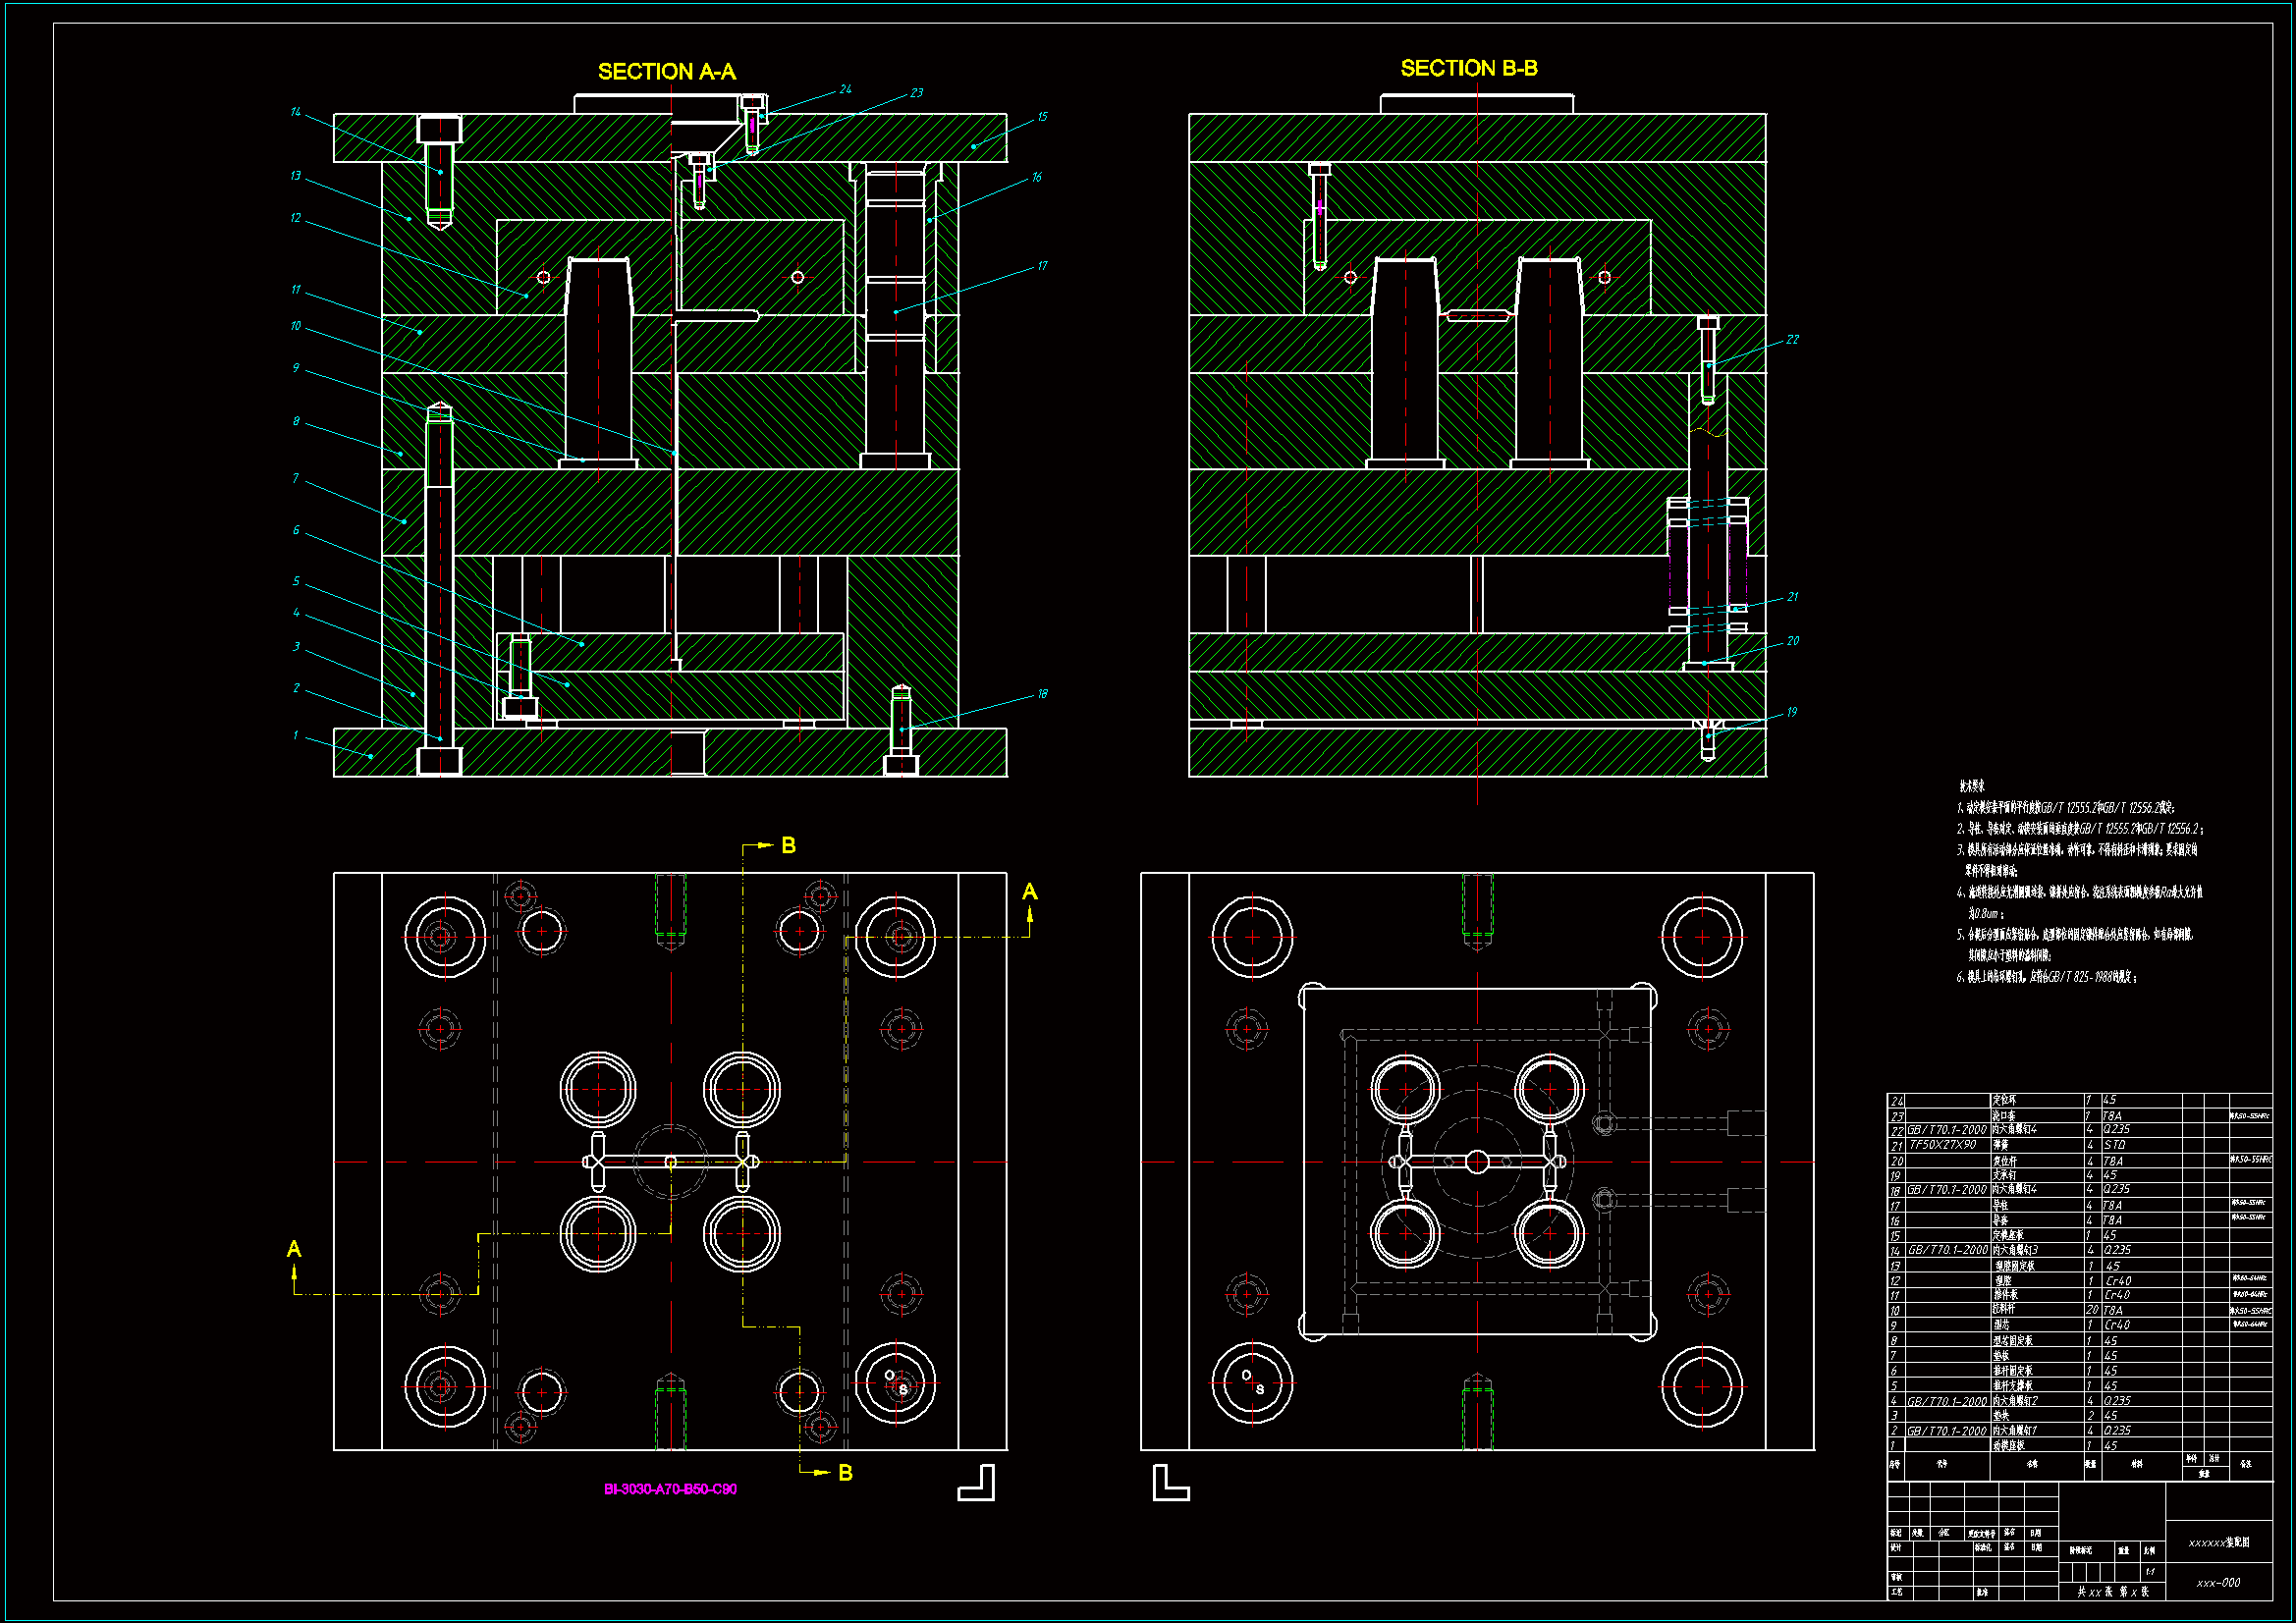Click the SECTION B-B title text
The height and width of the screenshot is (1623, 2296).
pyautogui.click(x=1468, y=69)
